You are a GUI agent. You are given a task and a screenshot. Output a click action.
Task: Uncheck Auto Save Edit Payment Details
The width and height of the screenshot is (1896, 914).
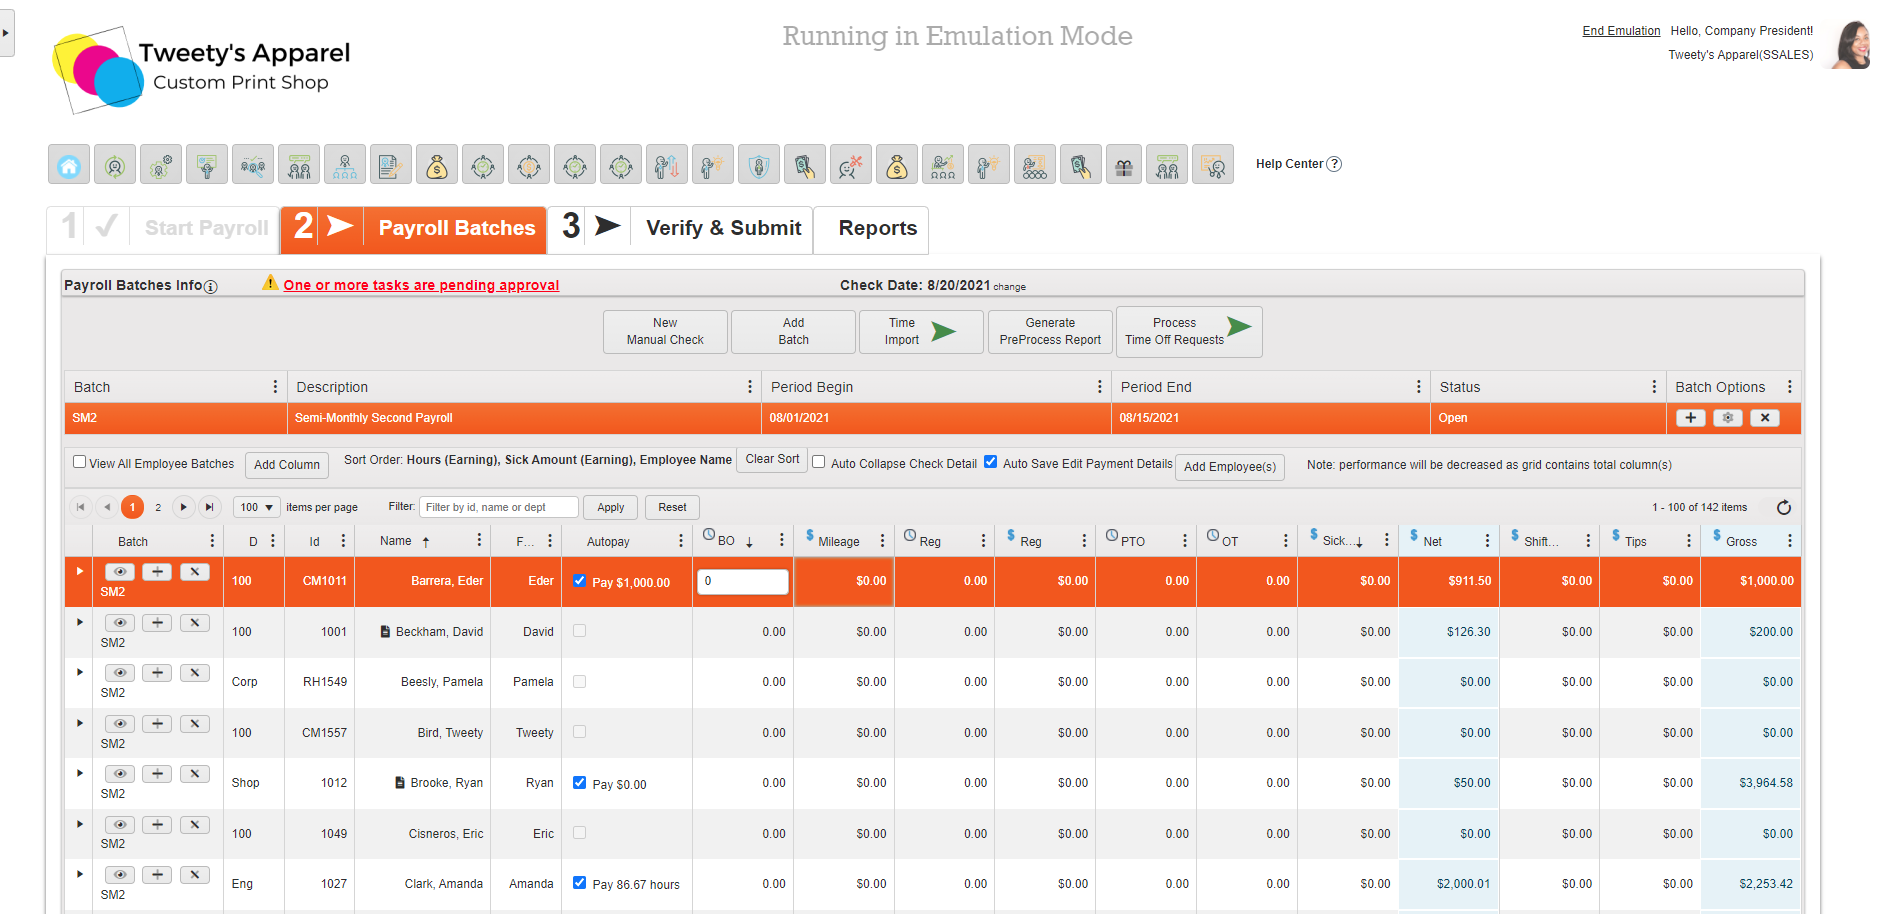click(991, 462)
